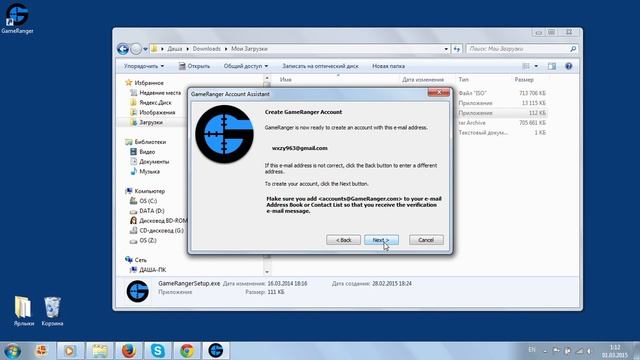
Task: Sort by the Тип column header
Action: [464, 80]
